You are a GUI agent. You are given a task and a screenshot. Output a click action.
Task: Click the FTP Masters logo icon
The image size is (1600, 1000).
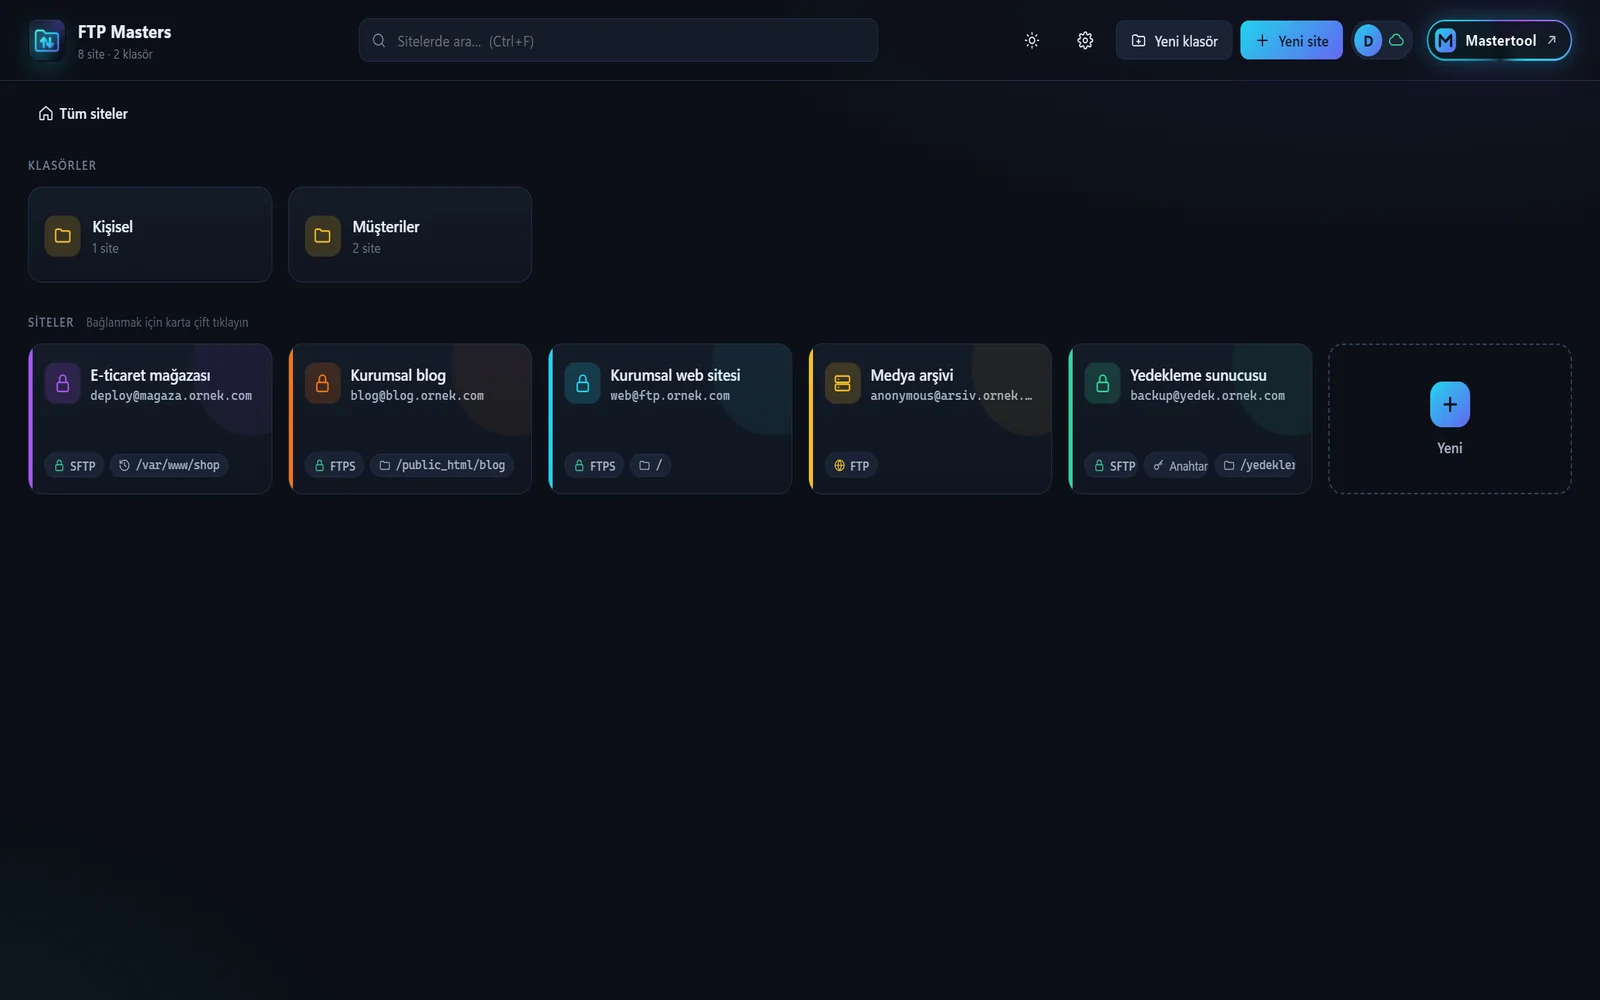click(47, 41)
